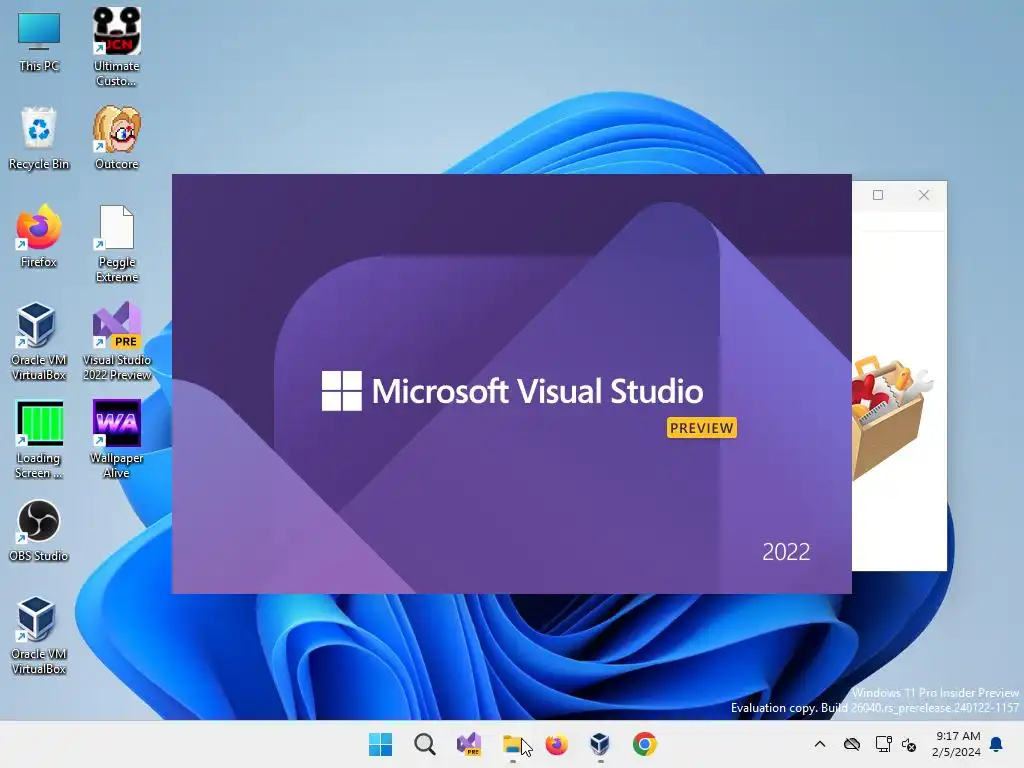
Task: Open File Explorer from the taskbar
Action: pyautogui.click(x=513, y=744)
